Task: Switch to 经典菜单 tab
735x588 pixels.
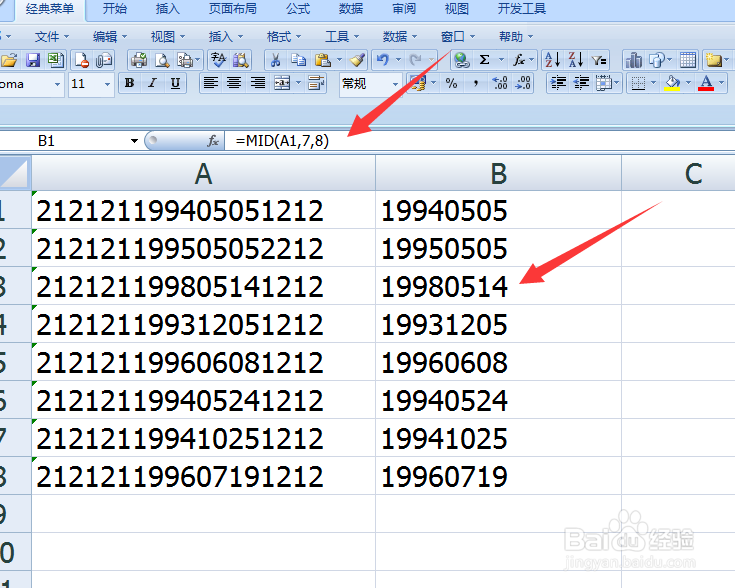Action: click(x=50, y=9)
